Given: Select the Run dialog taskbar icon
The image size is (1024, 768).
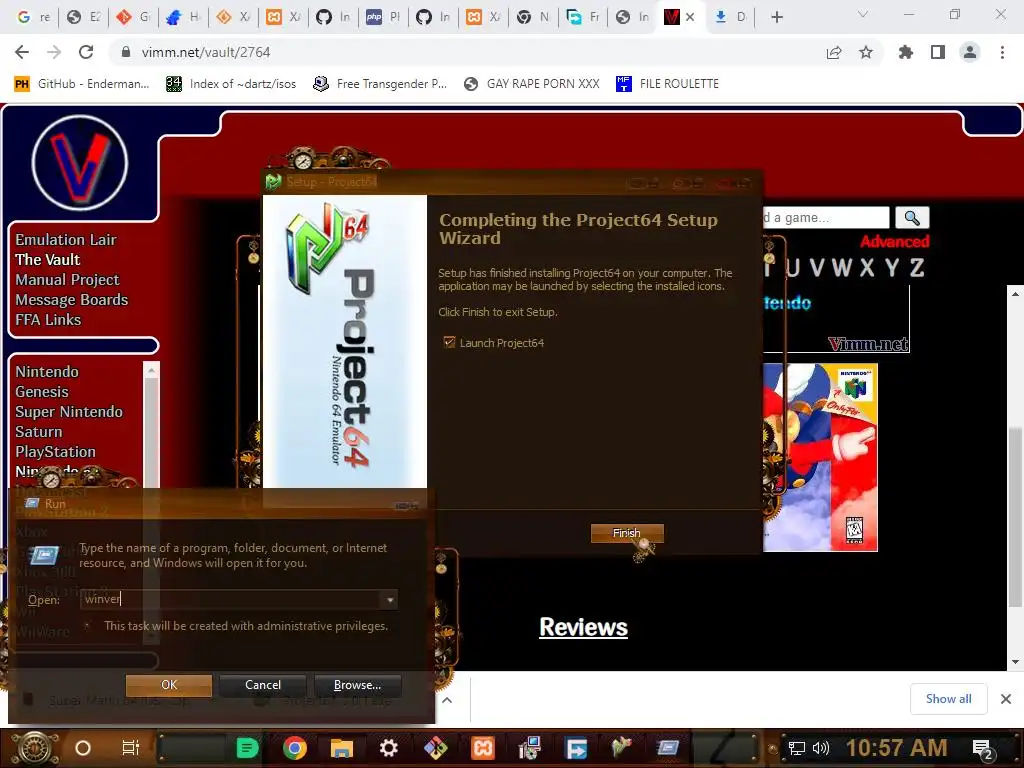Looking at the screenshot, I should point(668,748).
